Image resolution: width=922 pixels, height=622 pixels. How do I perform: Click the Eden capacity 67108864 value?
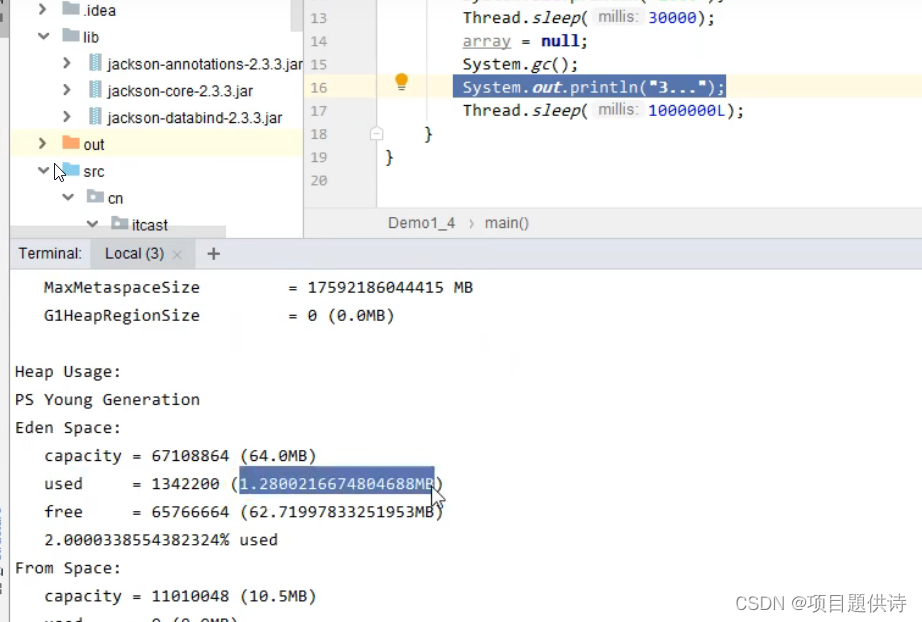(190, 456)
